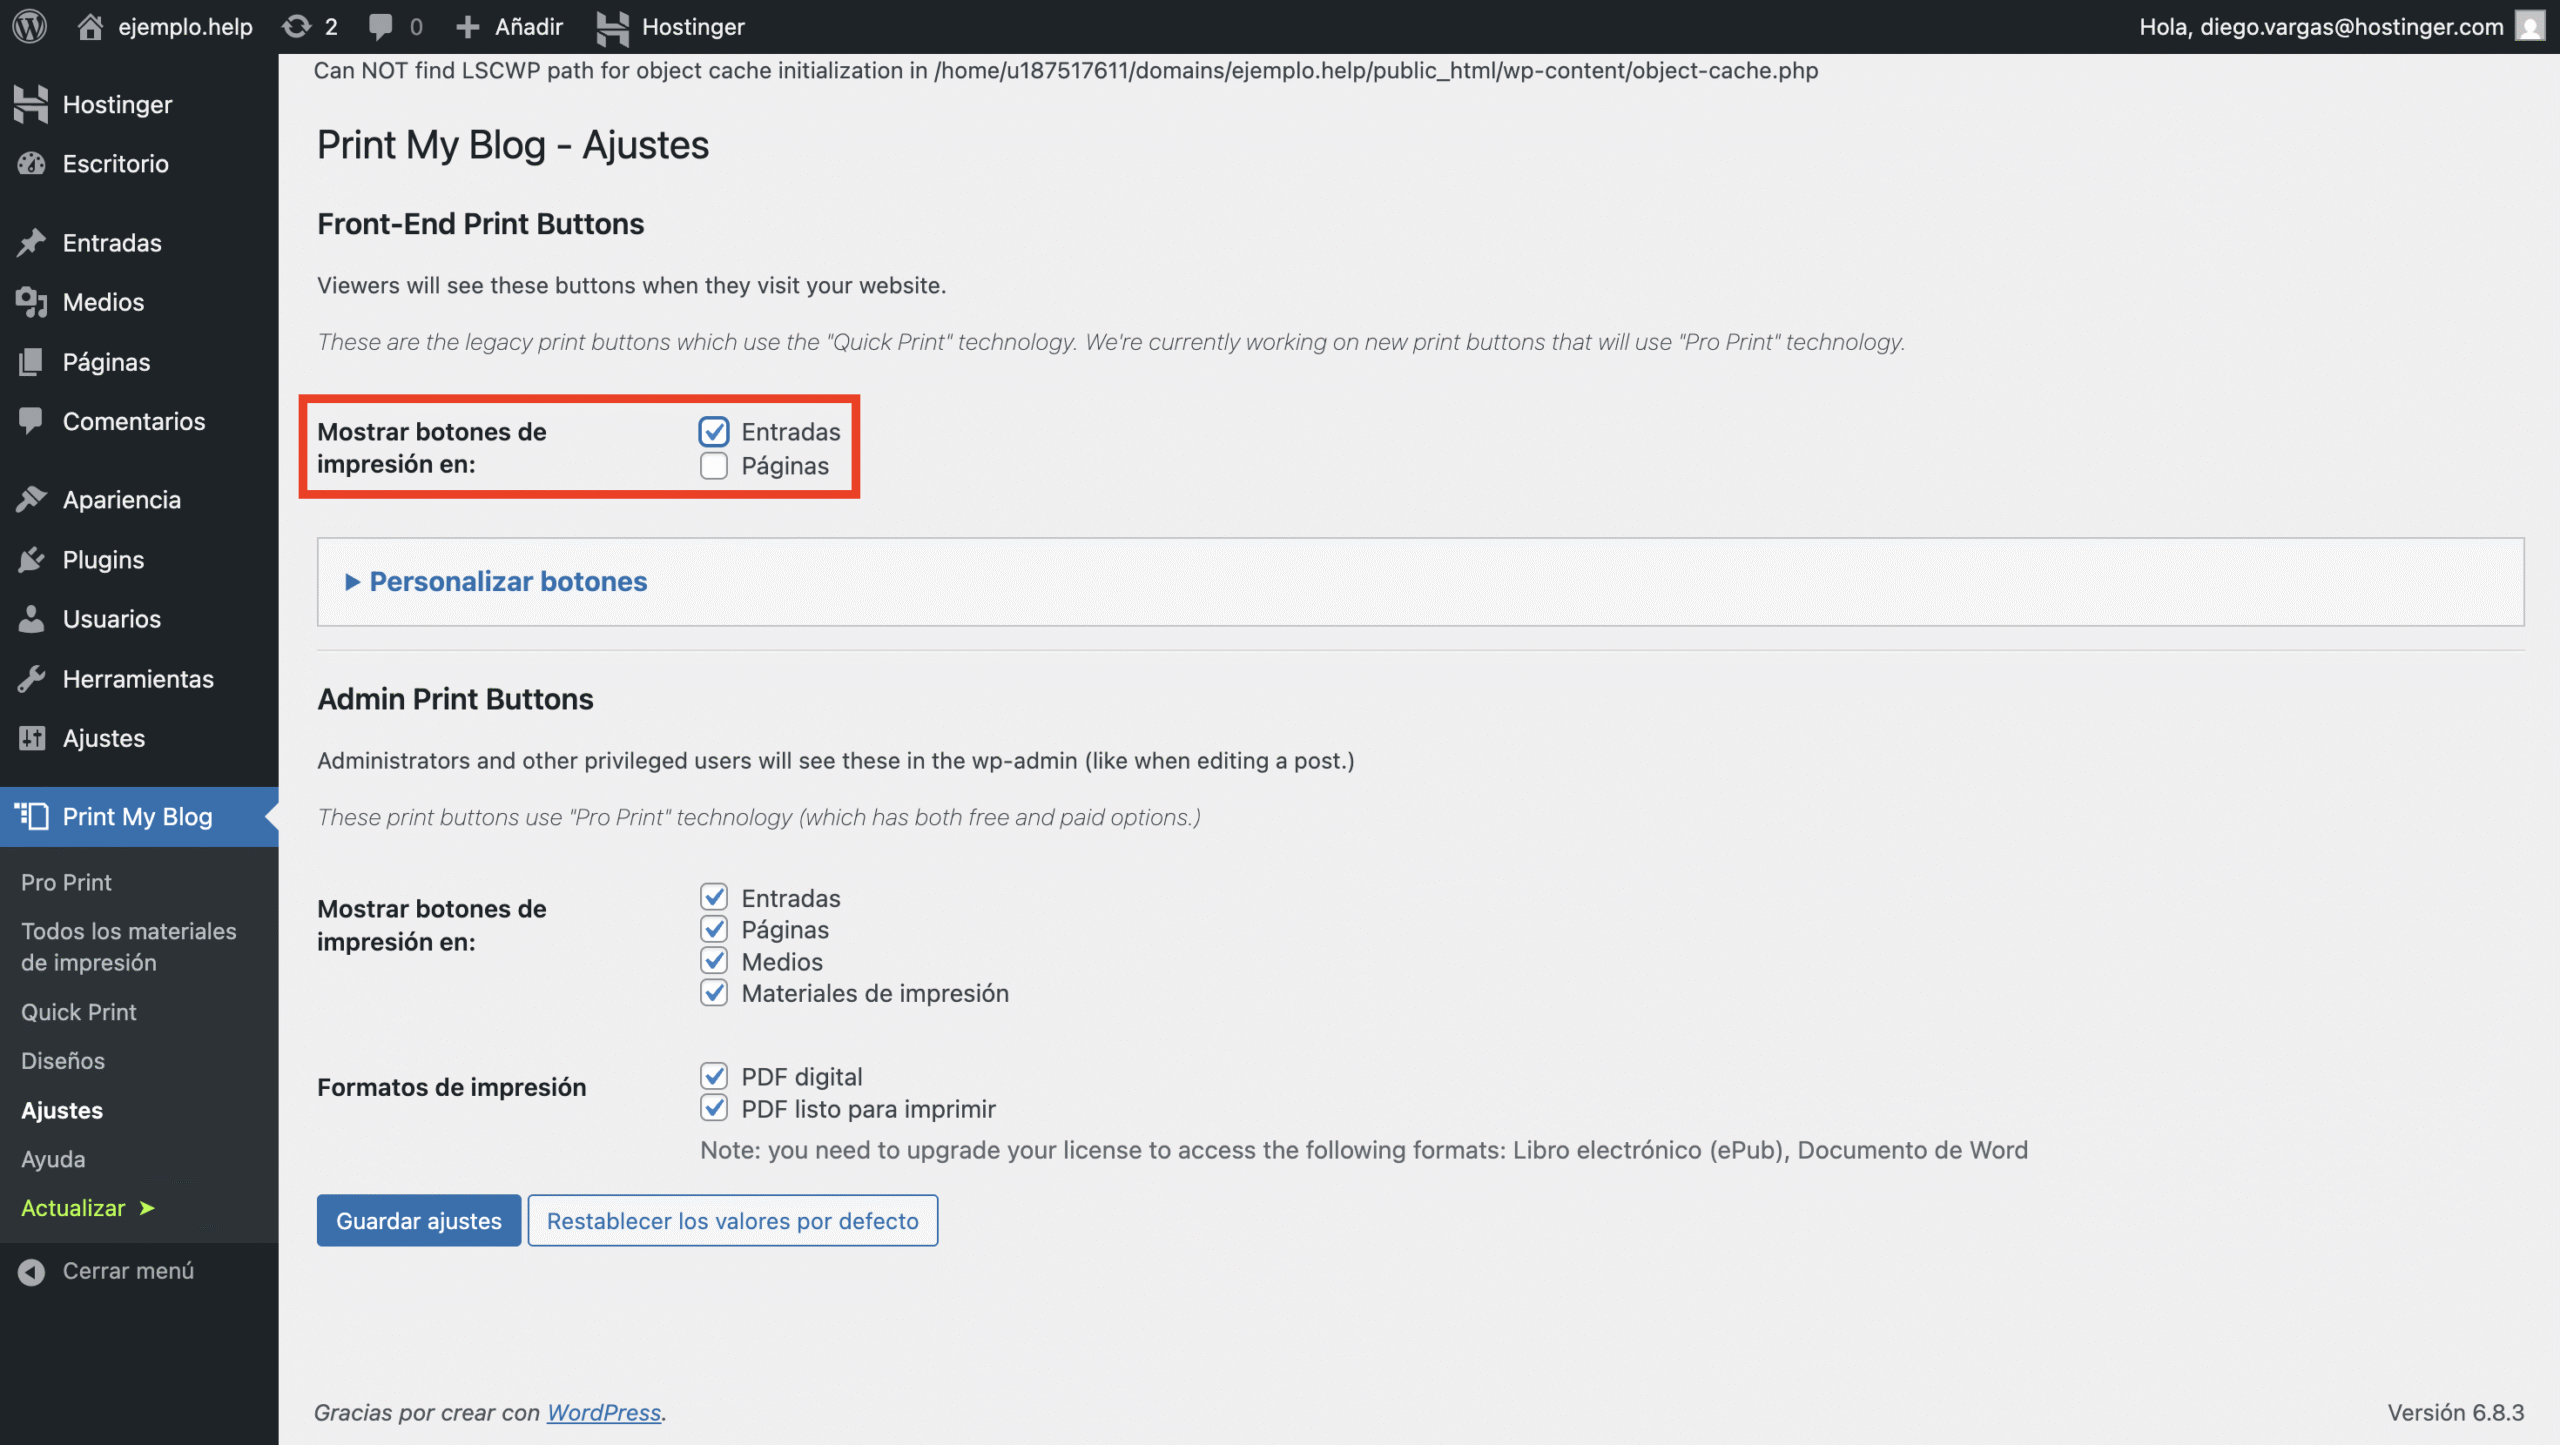Viewport: 2560px width, 1445px height.
Task: Click the user avatar icon at top right
Action: coord(2530,26)
